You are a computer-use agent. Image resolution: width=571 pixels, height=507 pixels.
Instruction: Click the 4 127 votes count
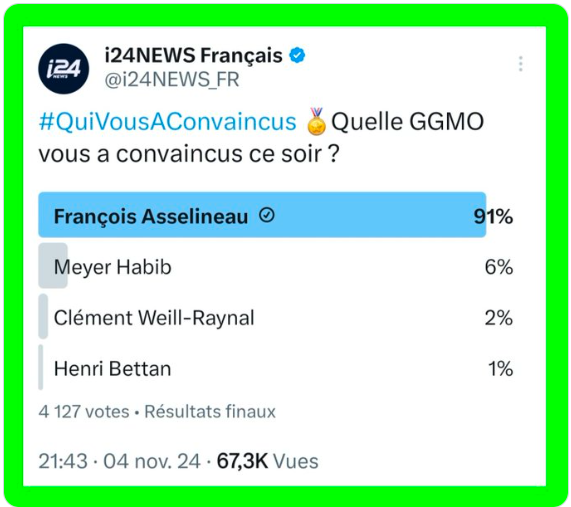[x=84, y=412]
